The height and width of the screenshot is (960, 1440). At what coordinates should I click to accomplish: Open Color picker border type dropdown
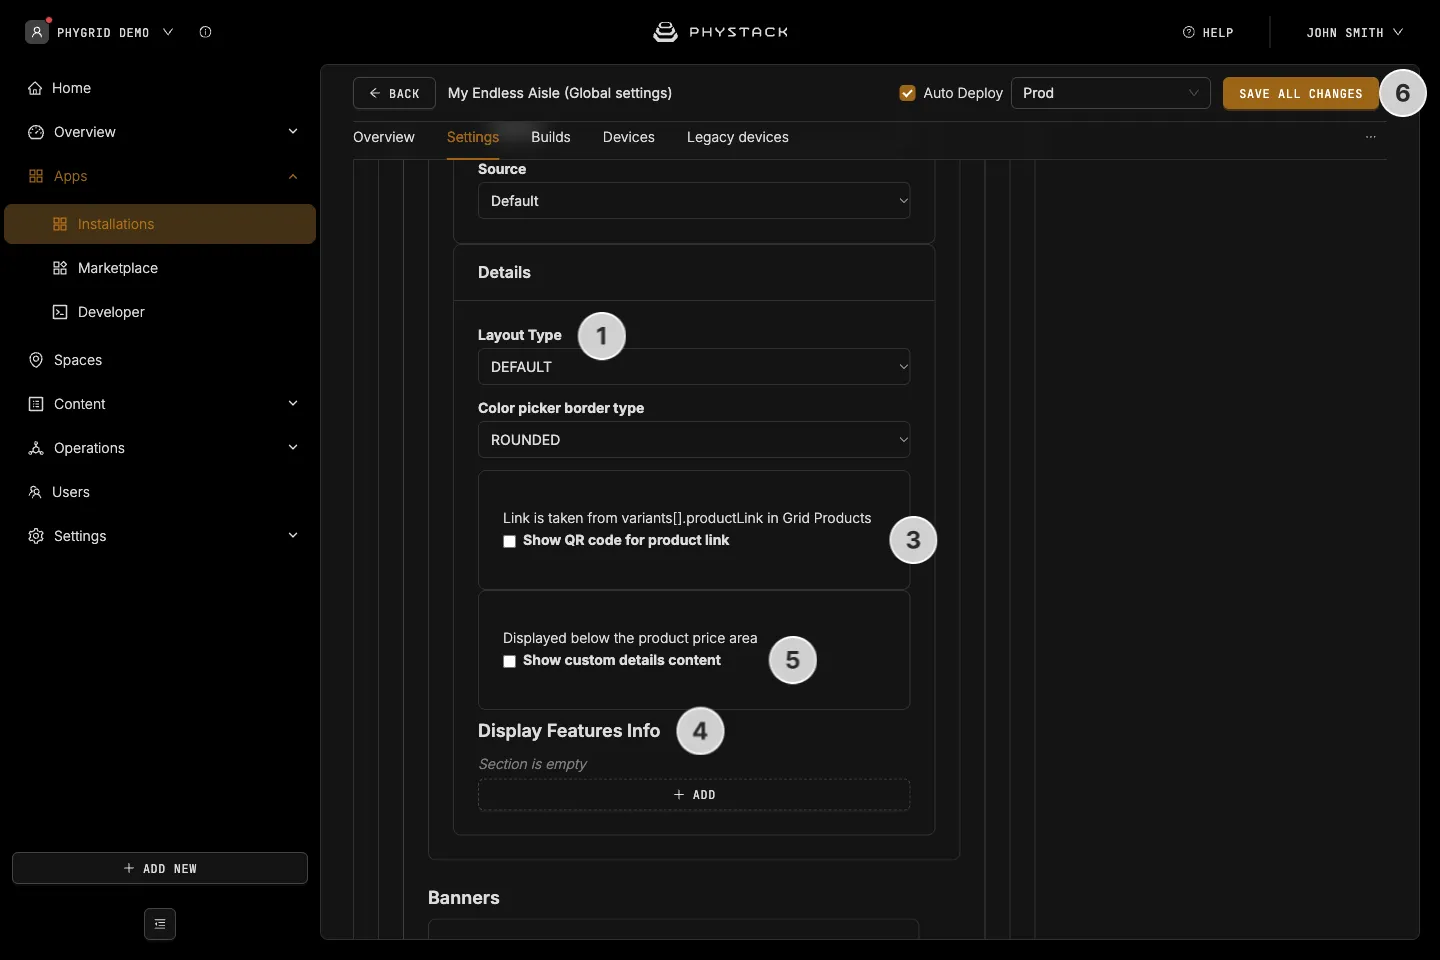pos(694,440)
